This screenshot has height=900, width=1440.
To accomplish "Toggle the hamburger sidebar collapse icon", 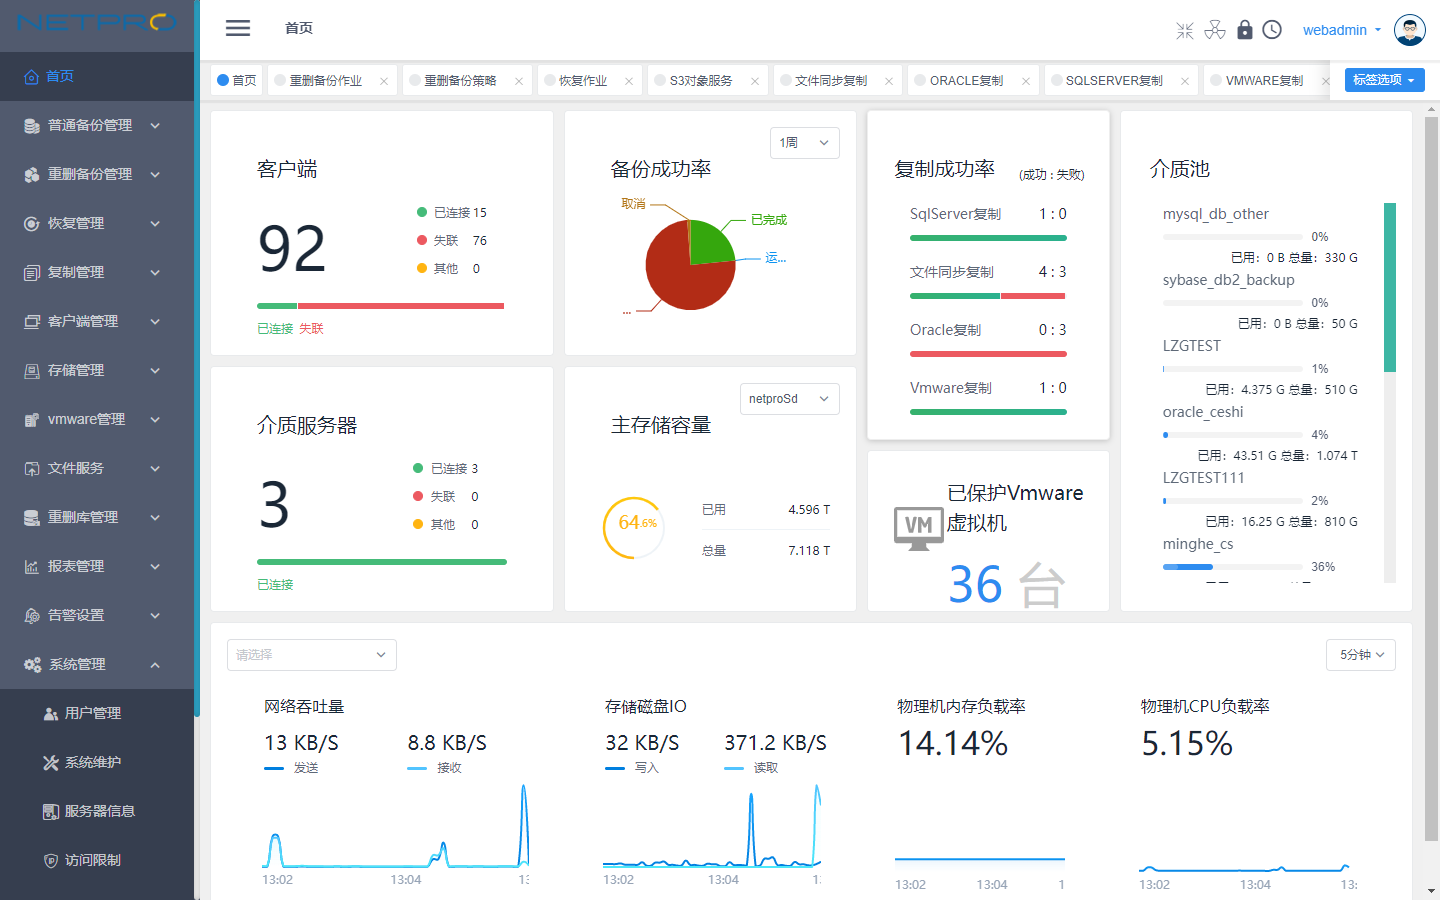I will click(238, 28).
